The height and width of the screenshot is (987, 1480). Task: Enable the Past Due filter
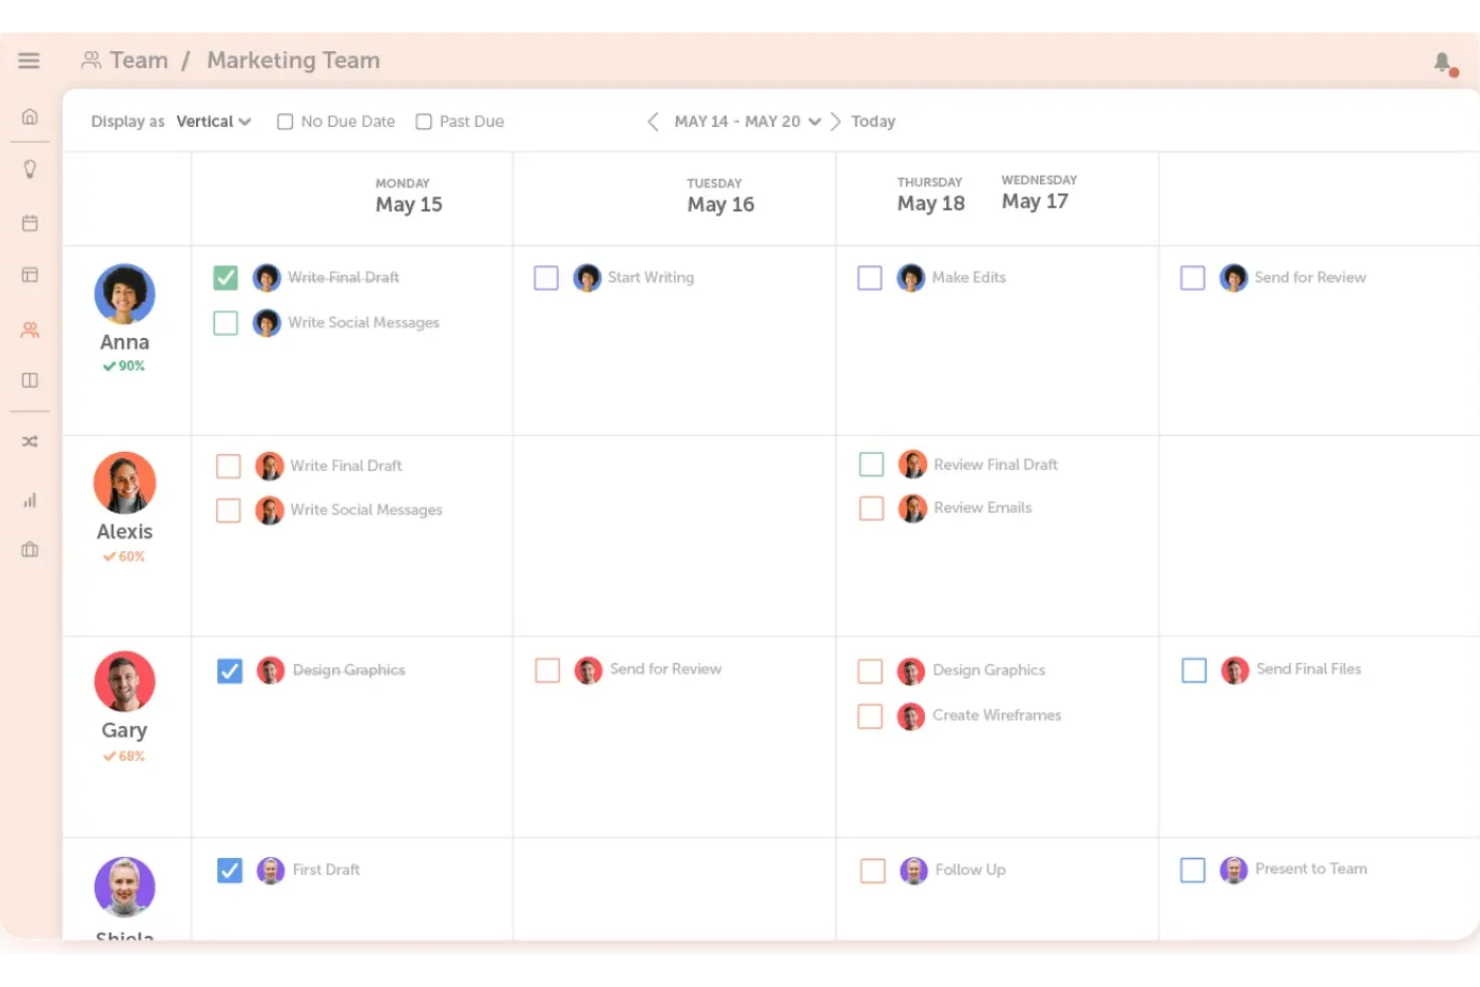[423, 120]
